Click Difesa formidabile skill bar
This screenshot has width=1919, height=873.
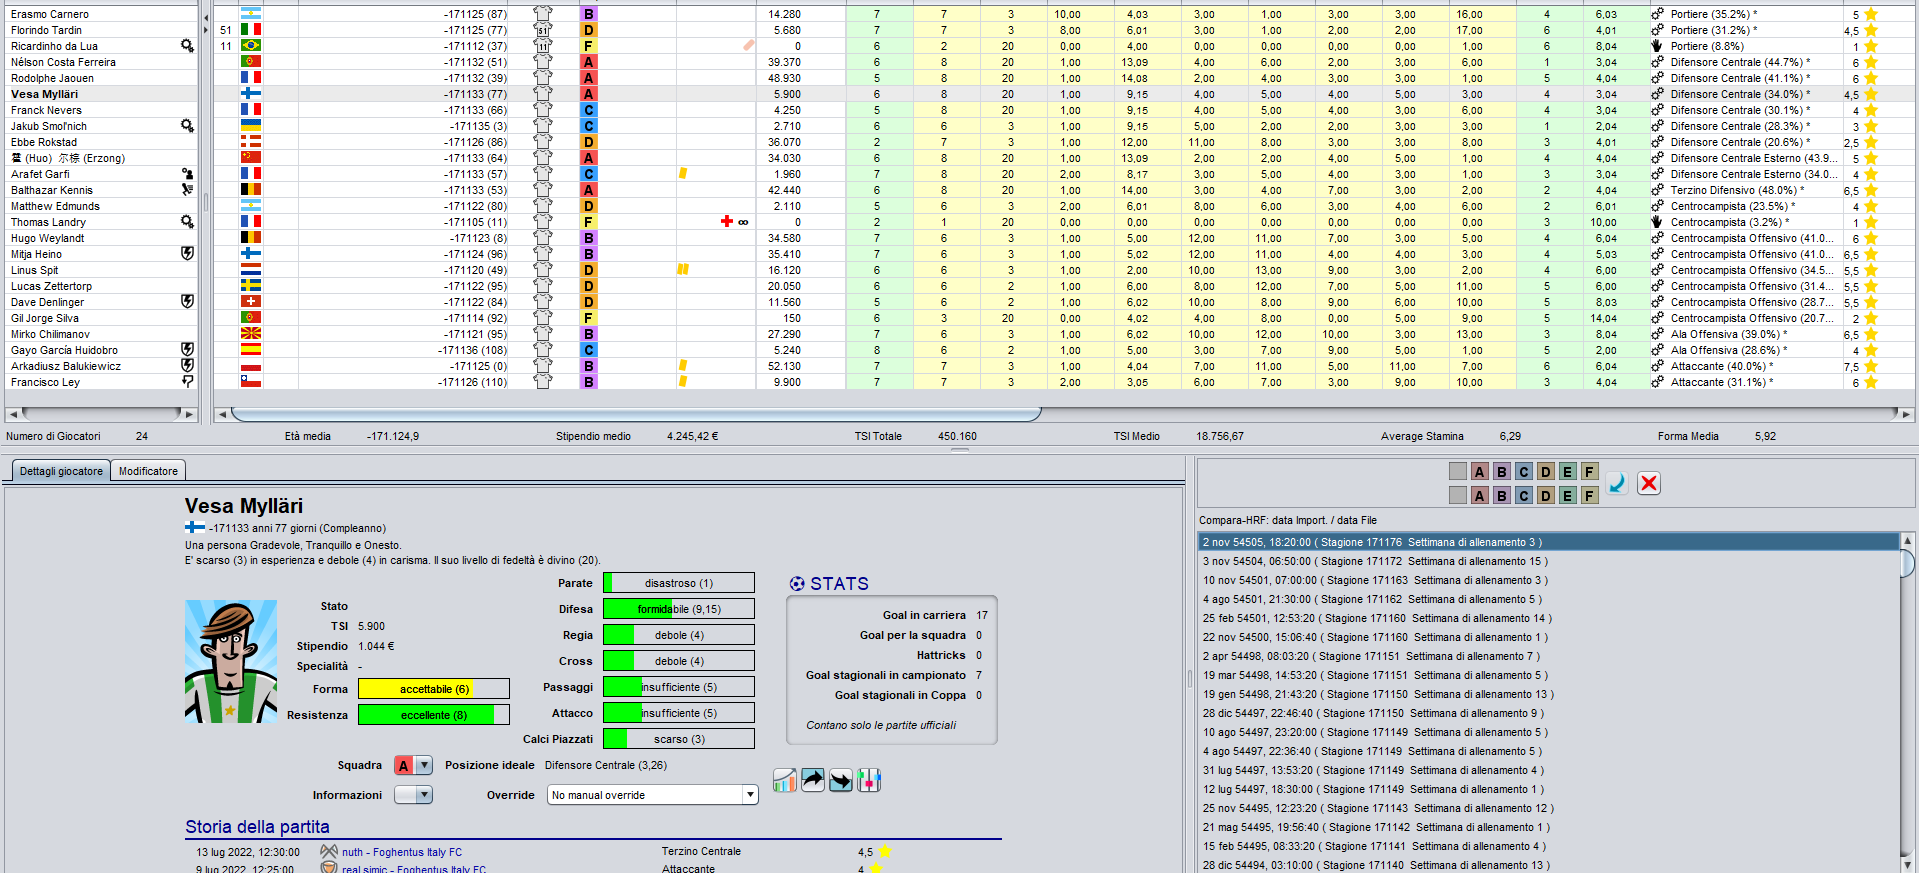coord(679,609)
